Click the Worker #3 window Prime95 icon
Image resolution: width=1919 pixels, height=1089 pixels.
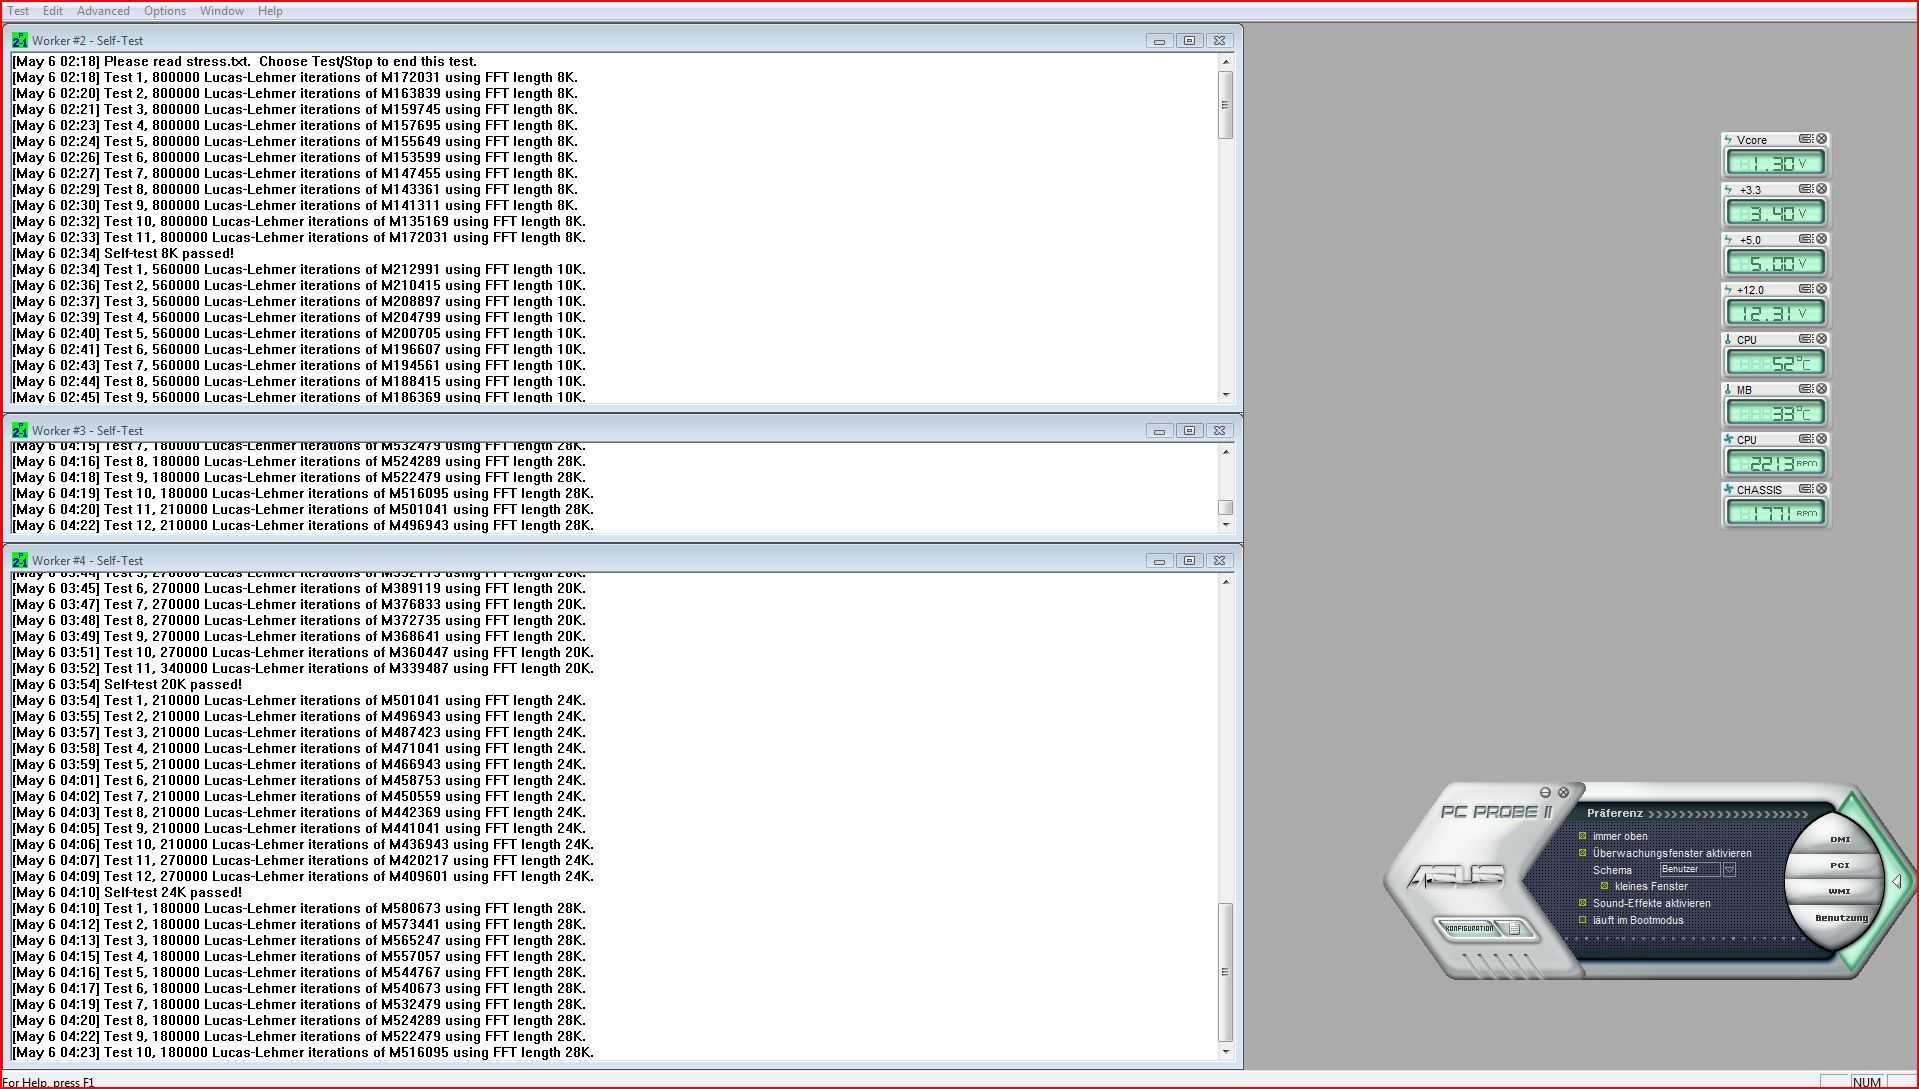tap(19, 431)
